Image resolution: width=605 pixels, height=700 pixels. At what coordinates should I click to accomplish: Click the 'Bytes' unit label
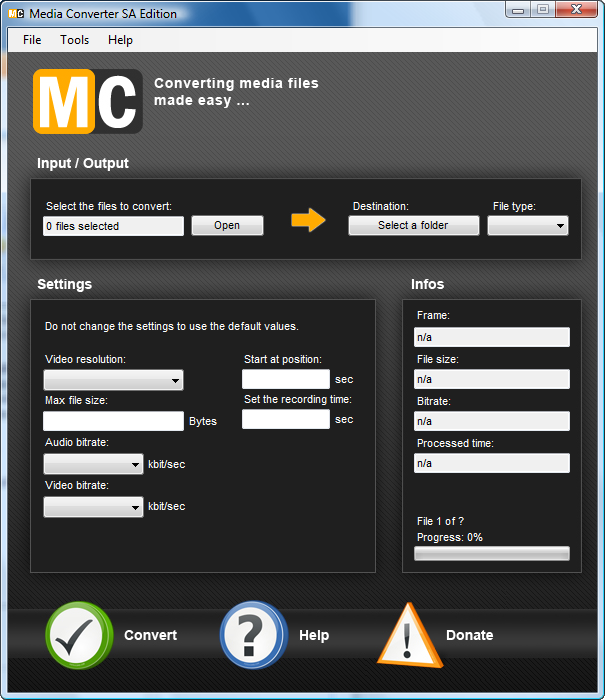coord(203,421)
